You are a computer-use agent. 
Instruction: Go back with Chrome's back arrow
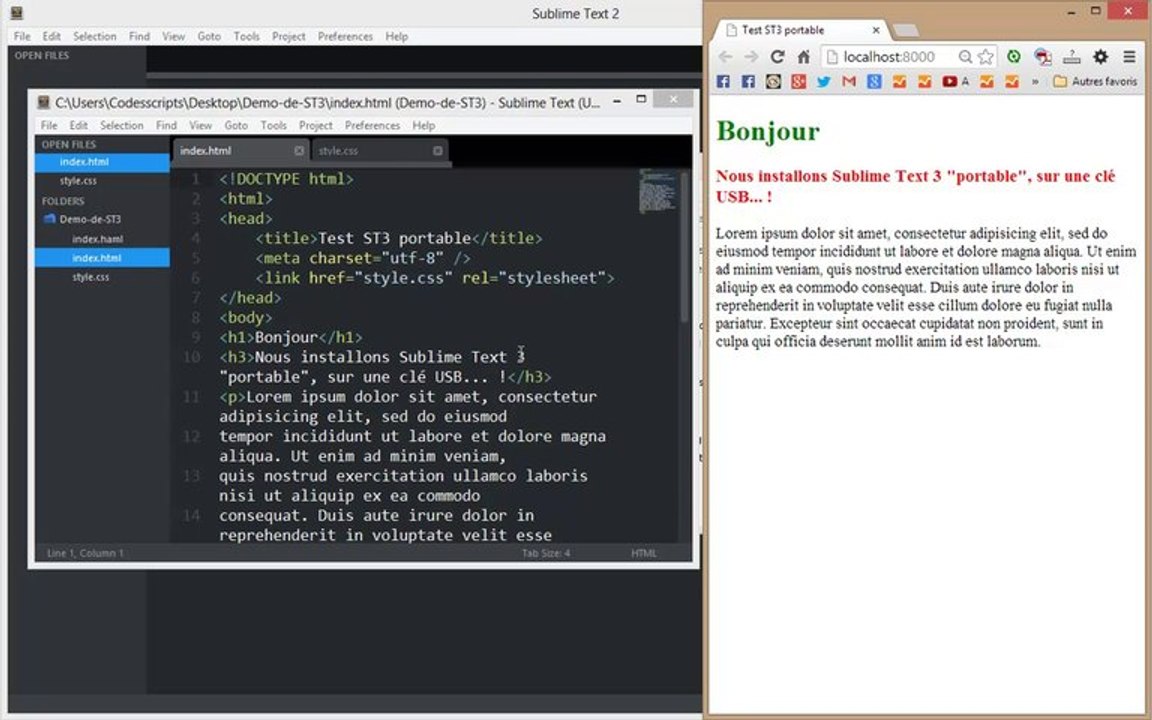click(725, 57)
